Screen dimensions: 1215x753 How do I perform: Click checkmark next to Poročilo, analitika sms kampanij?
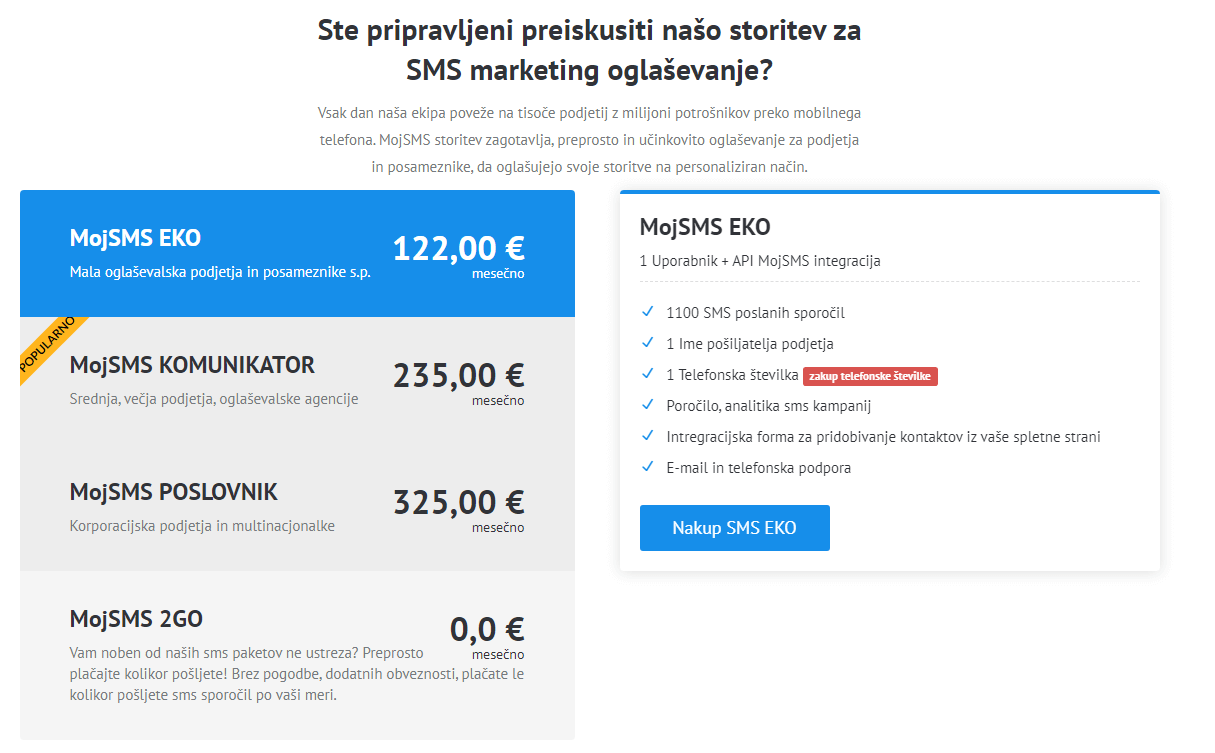pyautogui.click(x=648, y=405)
